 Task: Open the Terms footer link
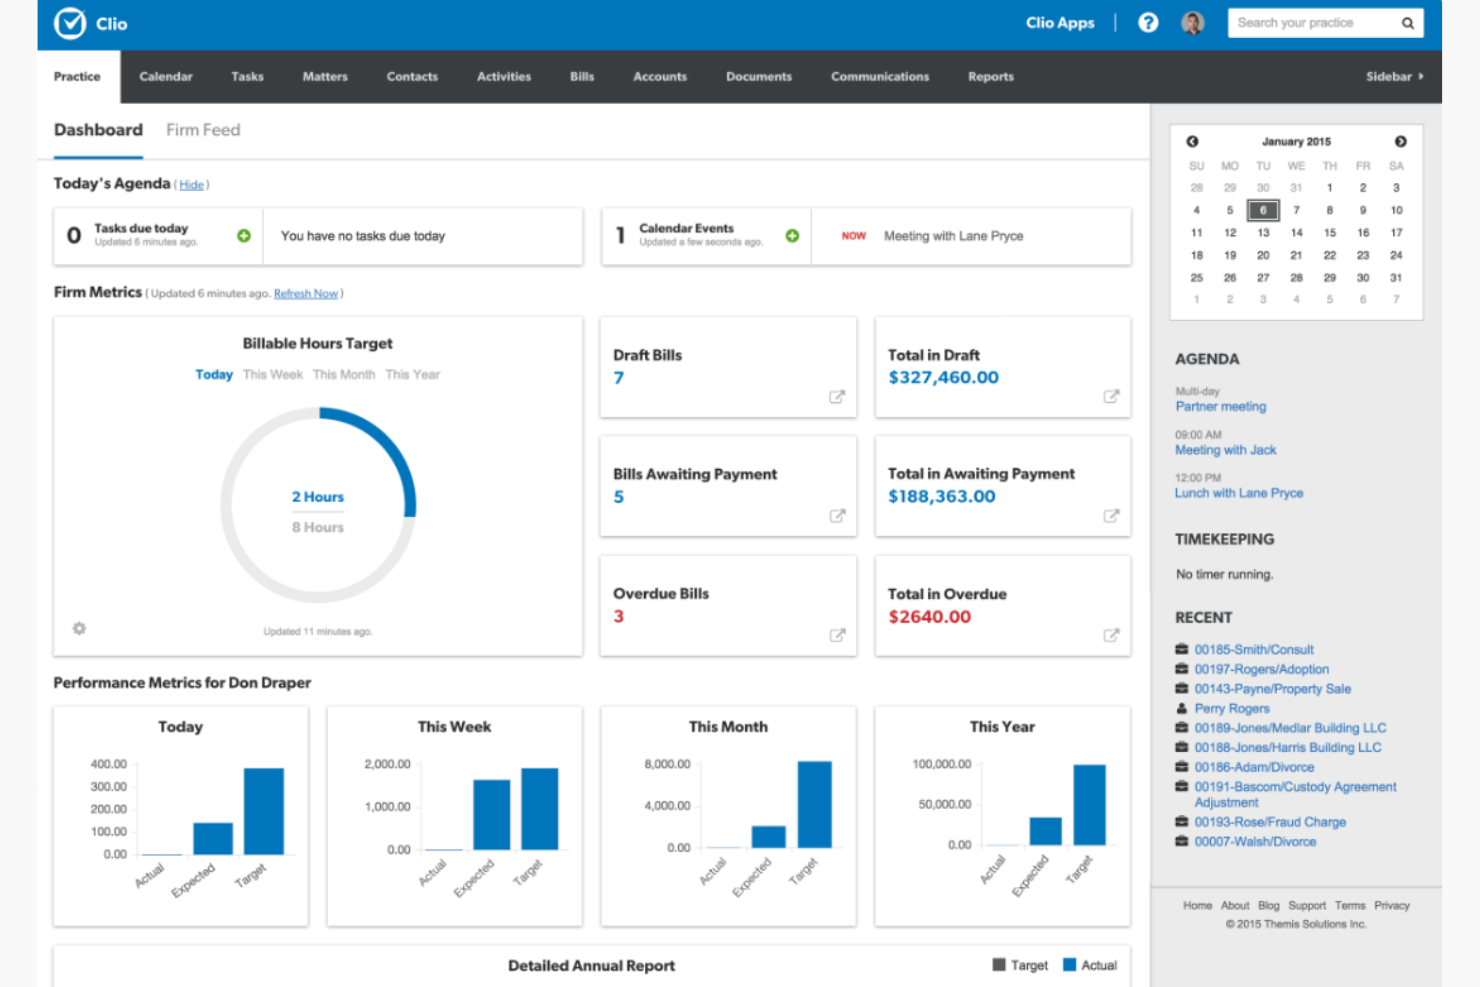1350,905
